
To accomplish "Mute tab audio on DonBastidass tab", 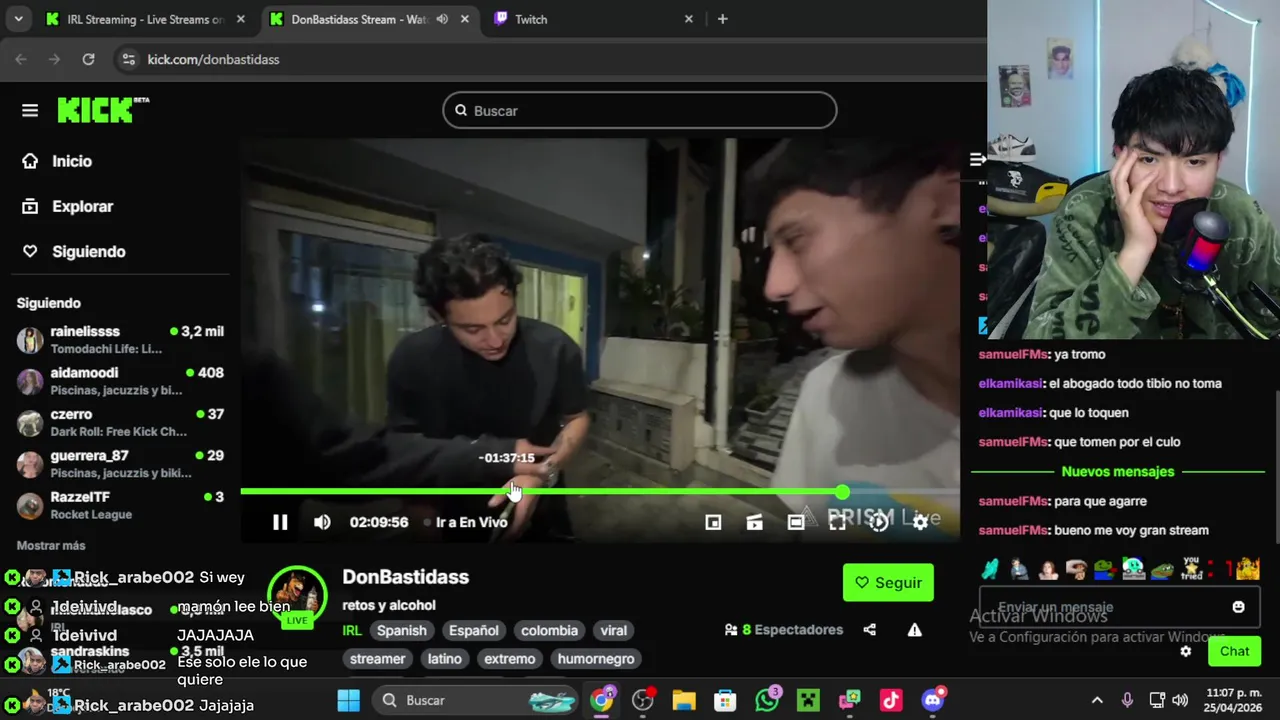I will pos(442,19).
